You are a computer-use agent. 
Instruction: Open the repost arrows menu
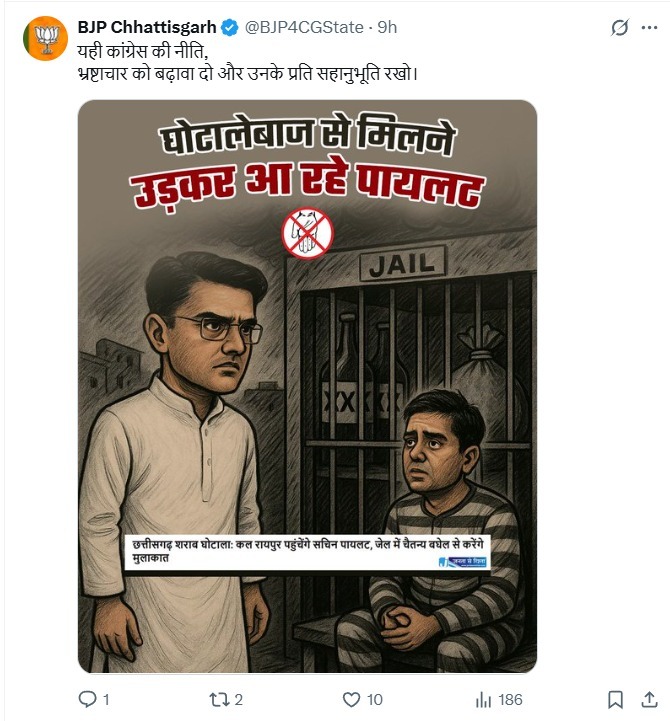click(219, 699)
